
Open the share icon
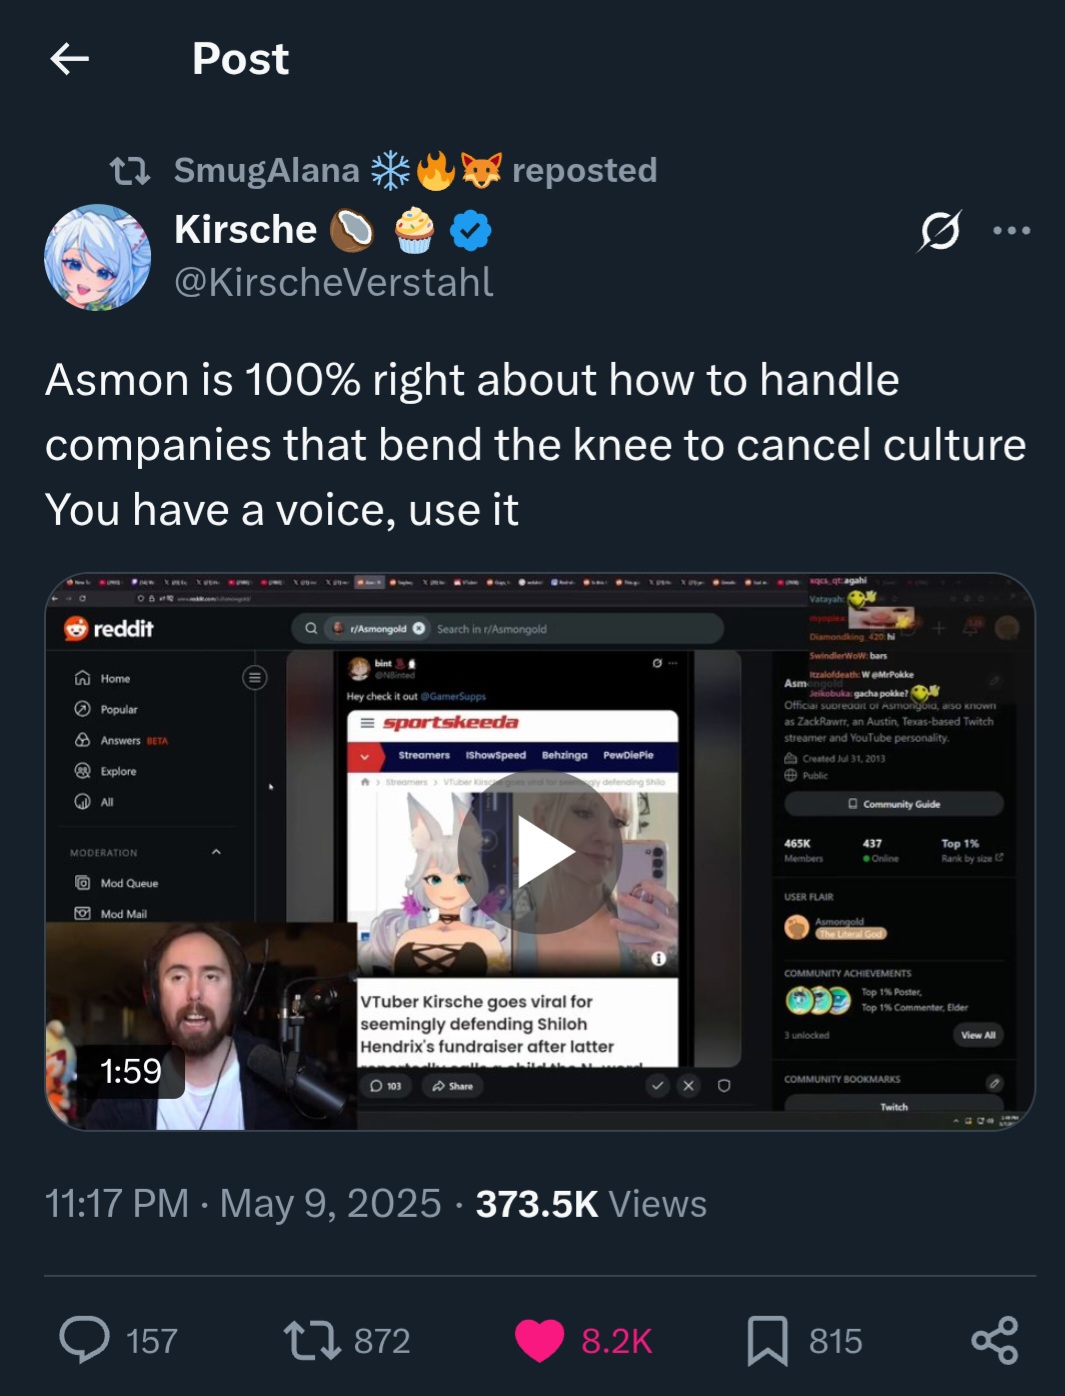[x=995, y=1341]
